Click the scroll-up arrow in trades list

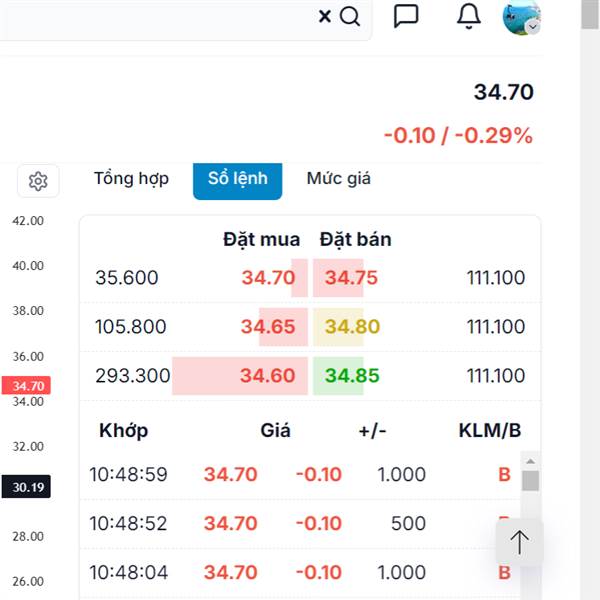click(x=530, y=461)
